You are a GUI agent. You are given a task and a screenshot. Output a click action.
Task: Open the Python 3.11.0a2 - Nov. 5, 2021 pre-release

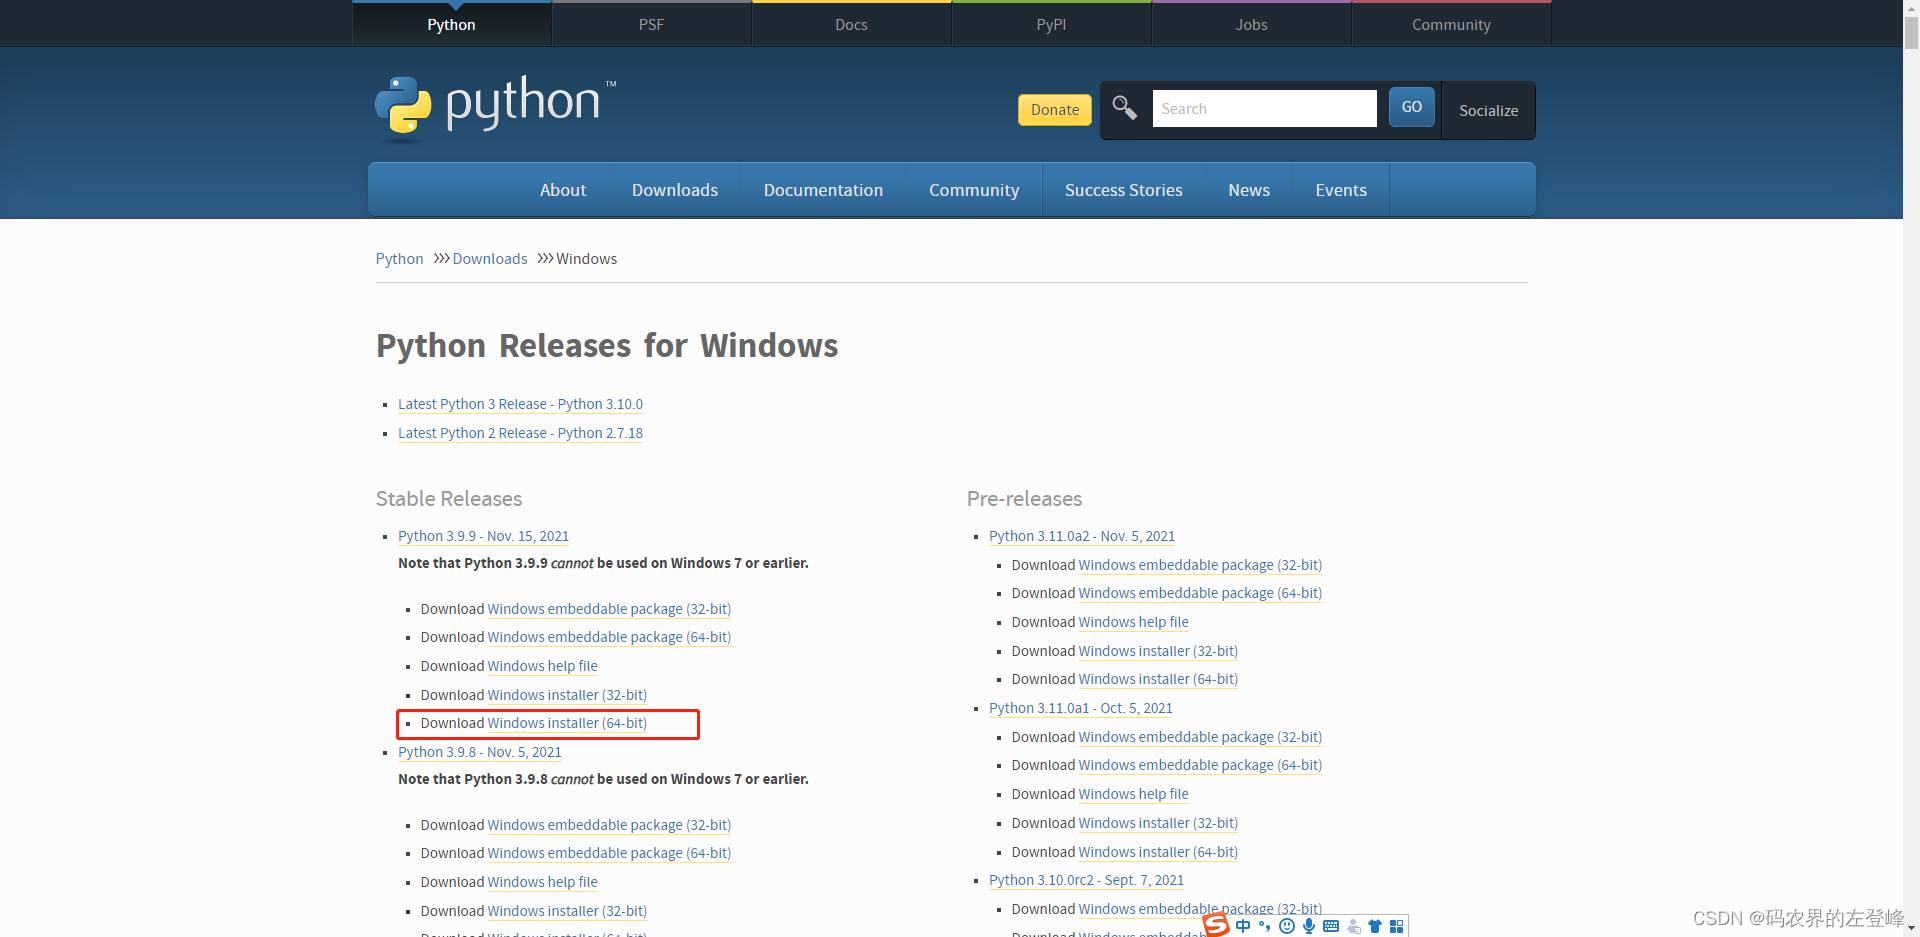1082,536
